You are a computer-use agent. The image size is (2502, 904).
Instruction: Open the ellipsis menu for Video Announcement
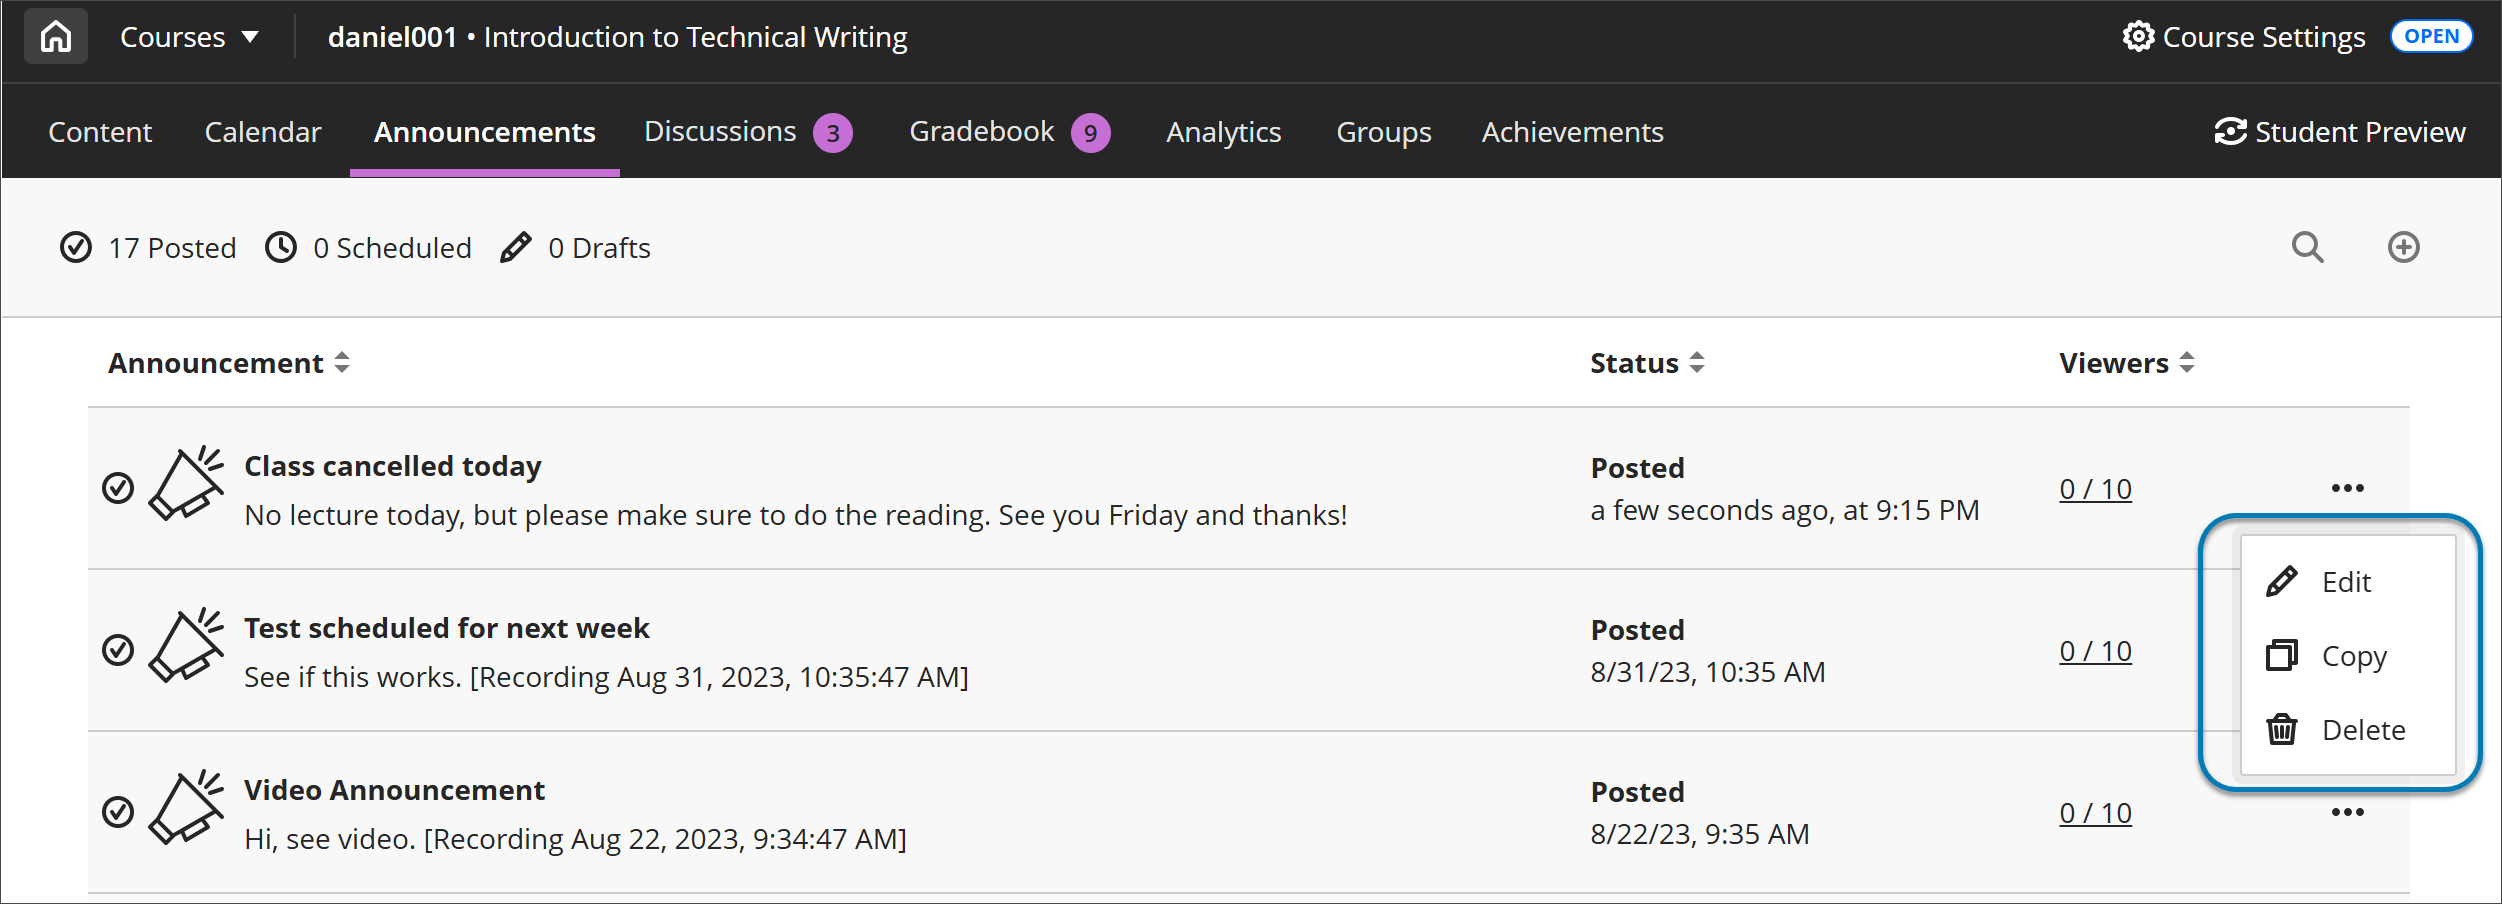tap(2348, 812)
